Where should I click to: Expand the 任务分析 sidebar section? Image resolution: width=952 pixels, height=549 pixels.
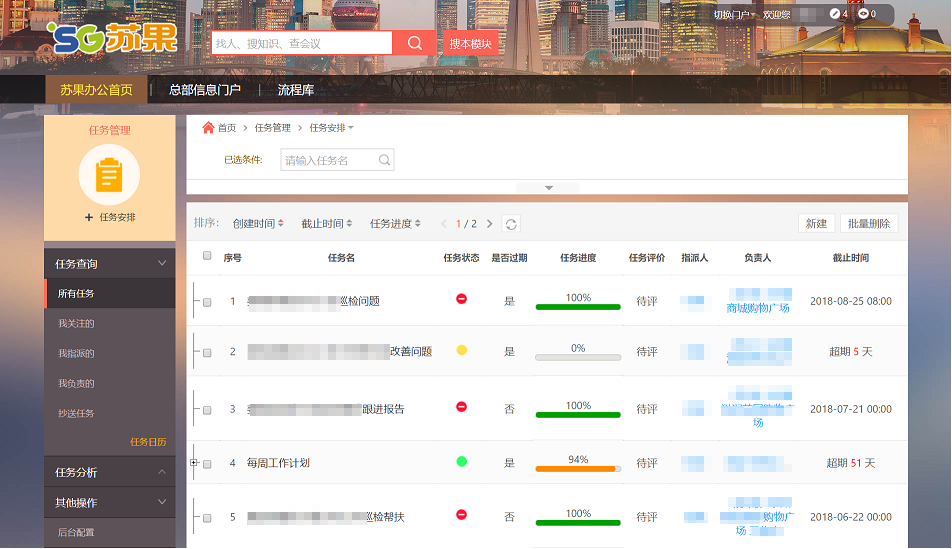(109, 472)
